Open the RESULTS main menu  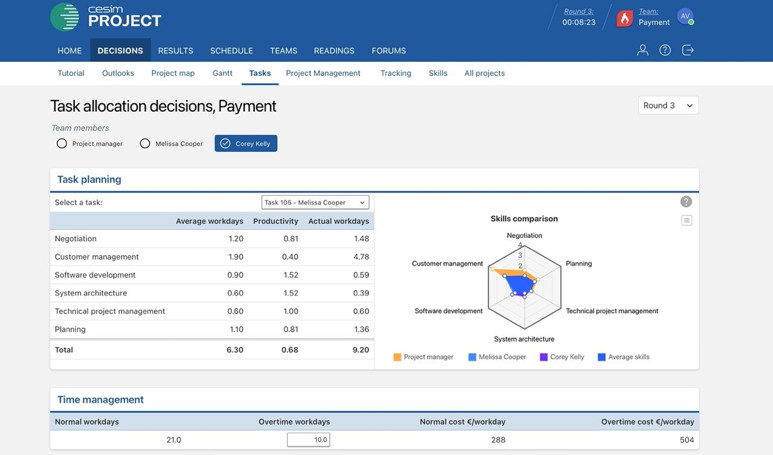[x=175, y=50]
